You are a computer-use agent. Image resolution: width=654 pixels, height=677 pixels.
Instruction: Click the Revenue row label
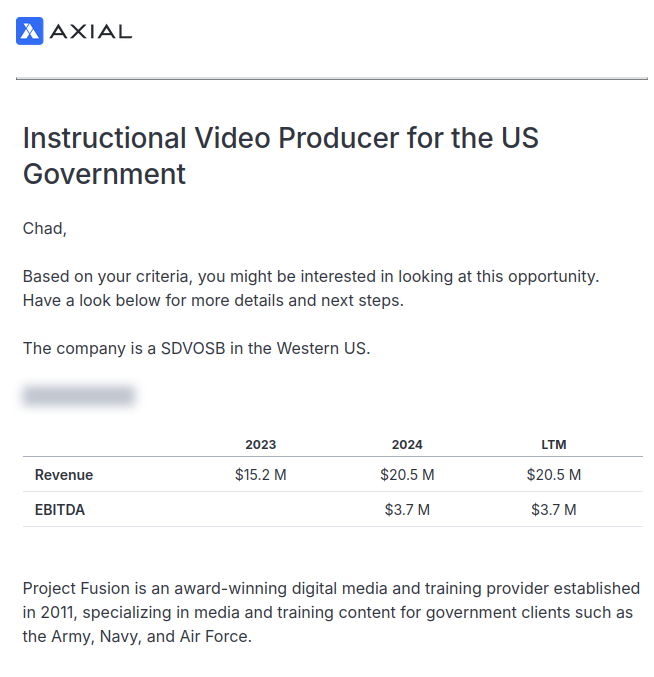point(64,475)
